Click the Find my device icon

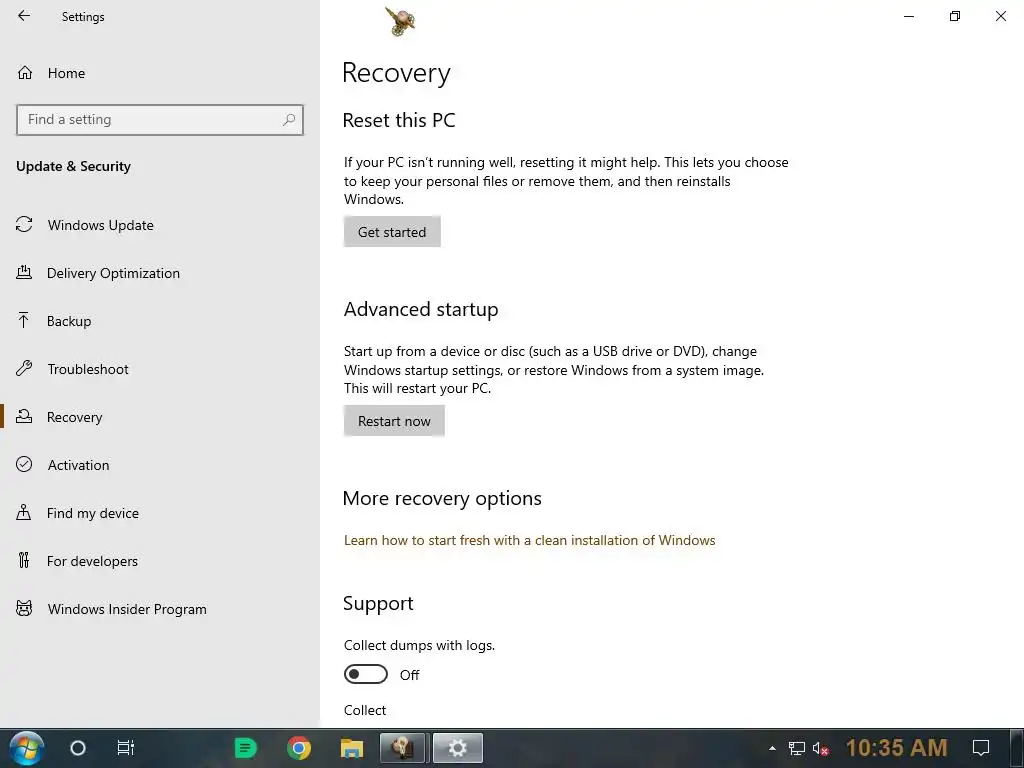[24, 512]
